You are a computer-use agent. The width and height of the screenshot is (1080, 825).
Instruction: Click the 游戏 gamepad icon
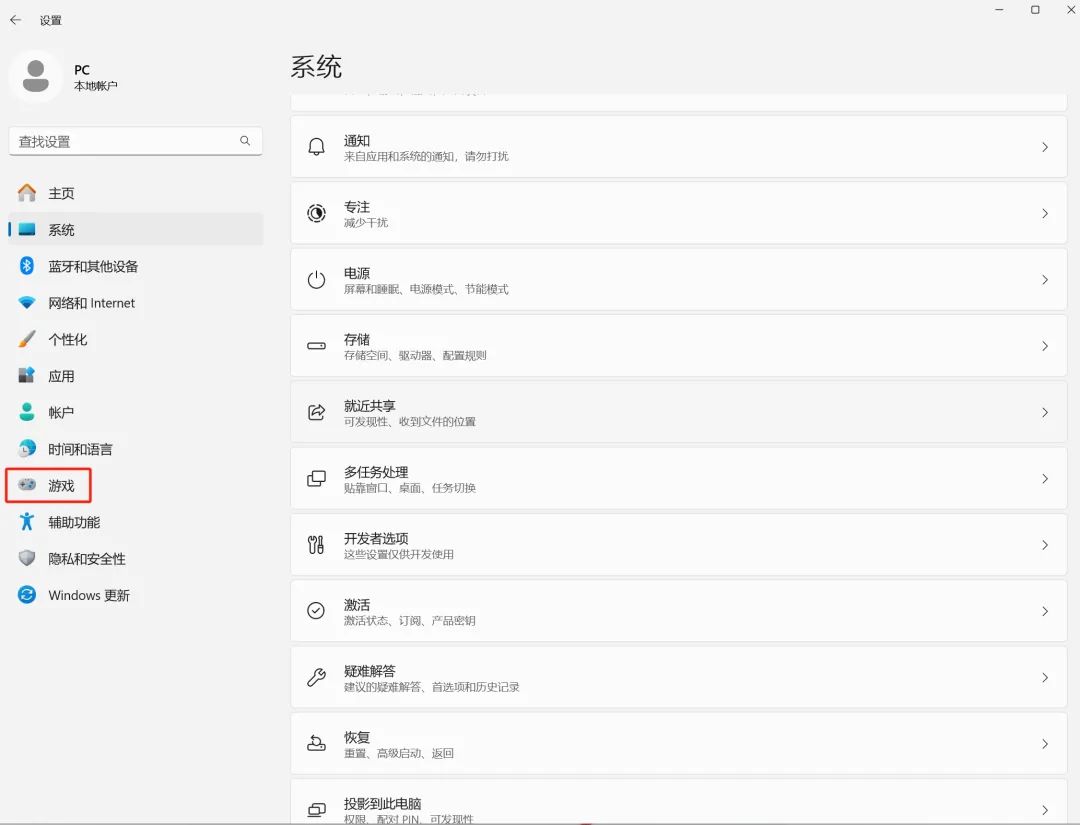pyautogui.click(x=27, y=485)
